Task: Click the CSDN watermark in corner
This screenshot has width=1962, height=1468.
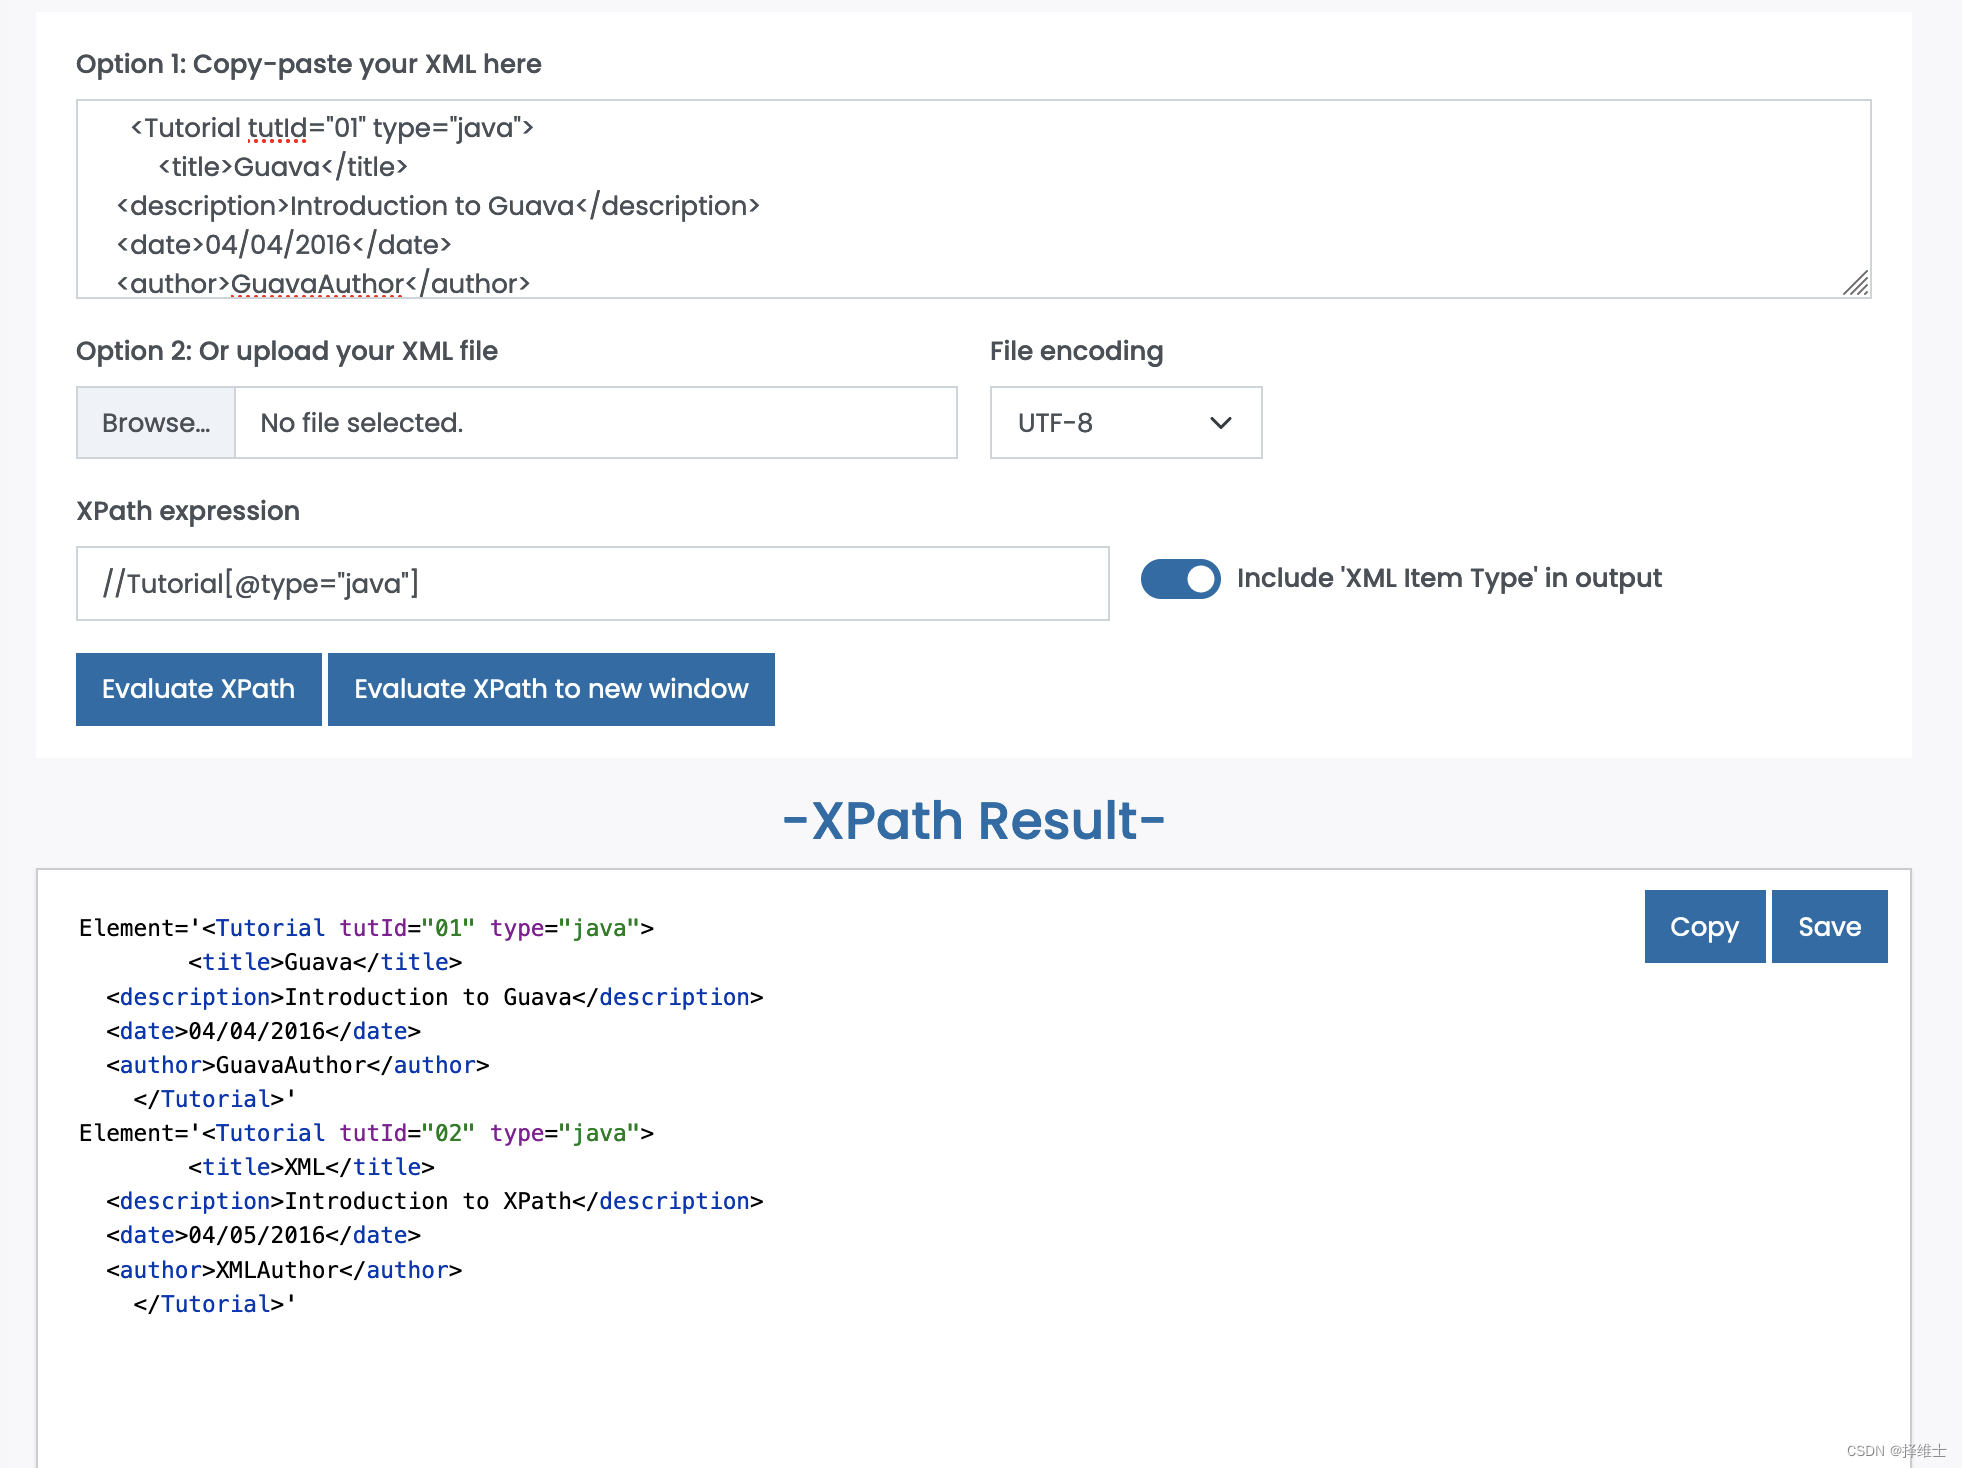Action: [x=1895, y=1451]
